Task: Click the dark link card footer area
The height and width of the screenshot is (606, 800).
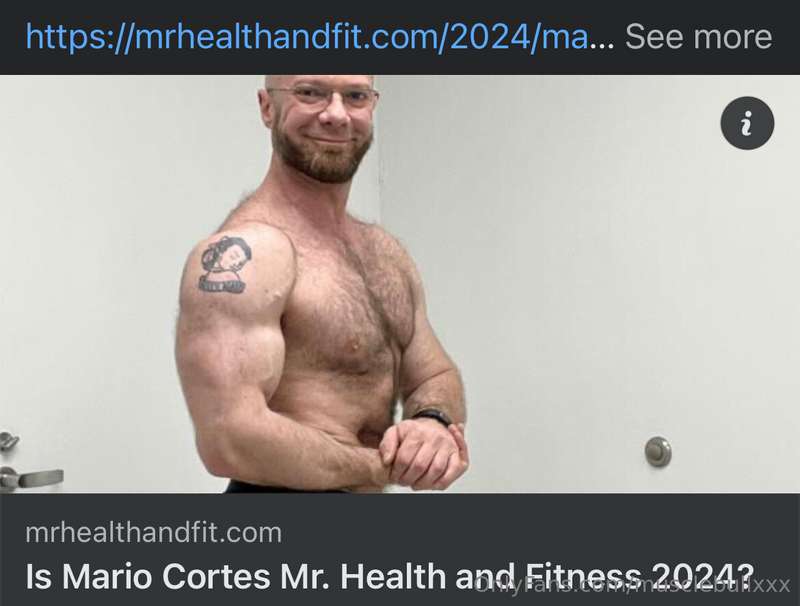Action: point(400,549)
